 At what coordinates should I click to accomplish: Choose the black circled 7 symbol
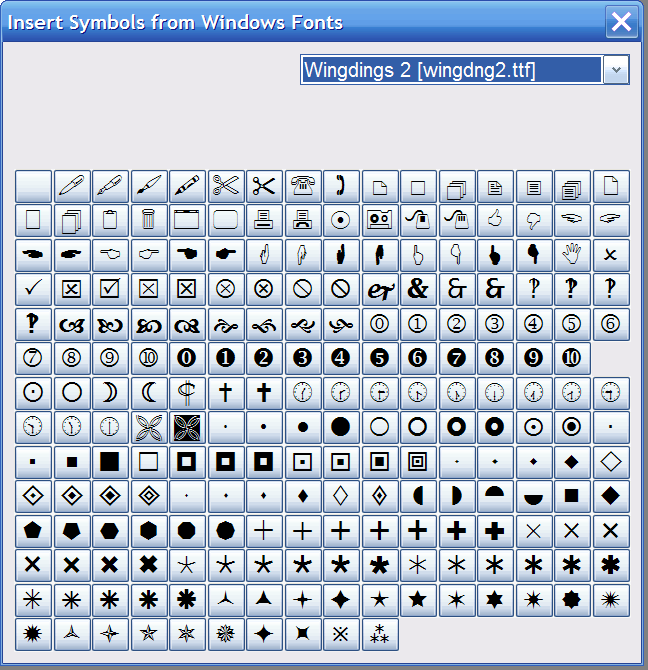pos(456,358)
